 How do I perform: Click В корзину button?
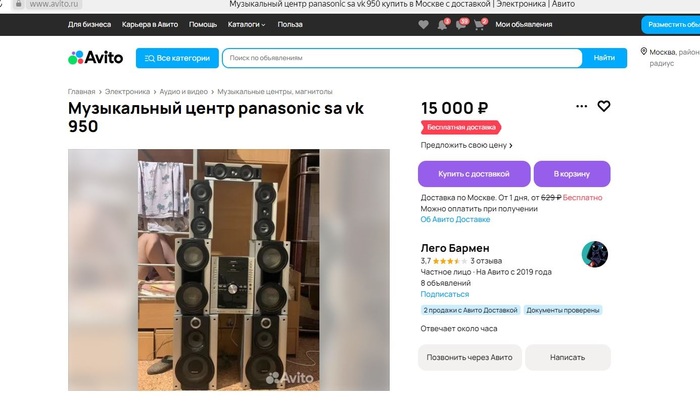[572, 174]
